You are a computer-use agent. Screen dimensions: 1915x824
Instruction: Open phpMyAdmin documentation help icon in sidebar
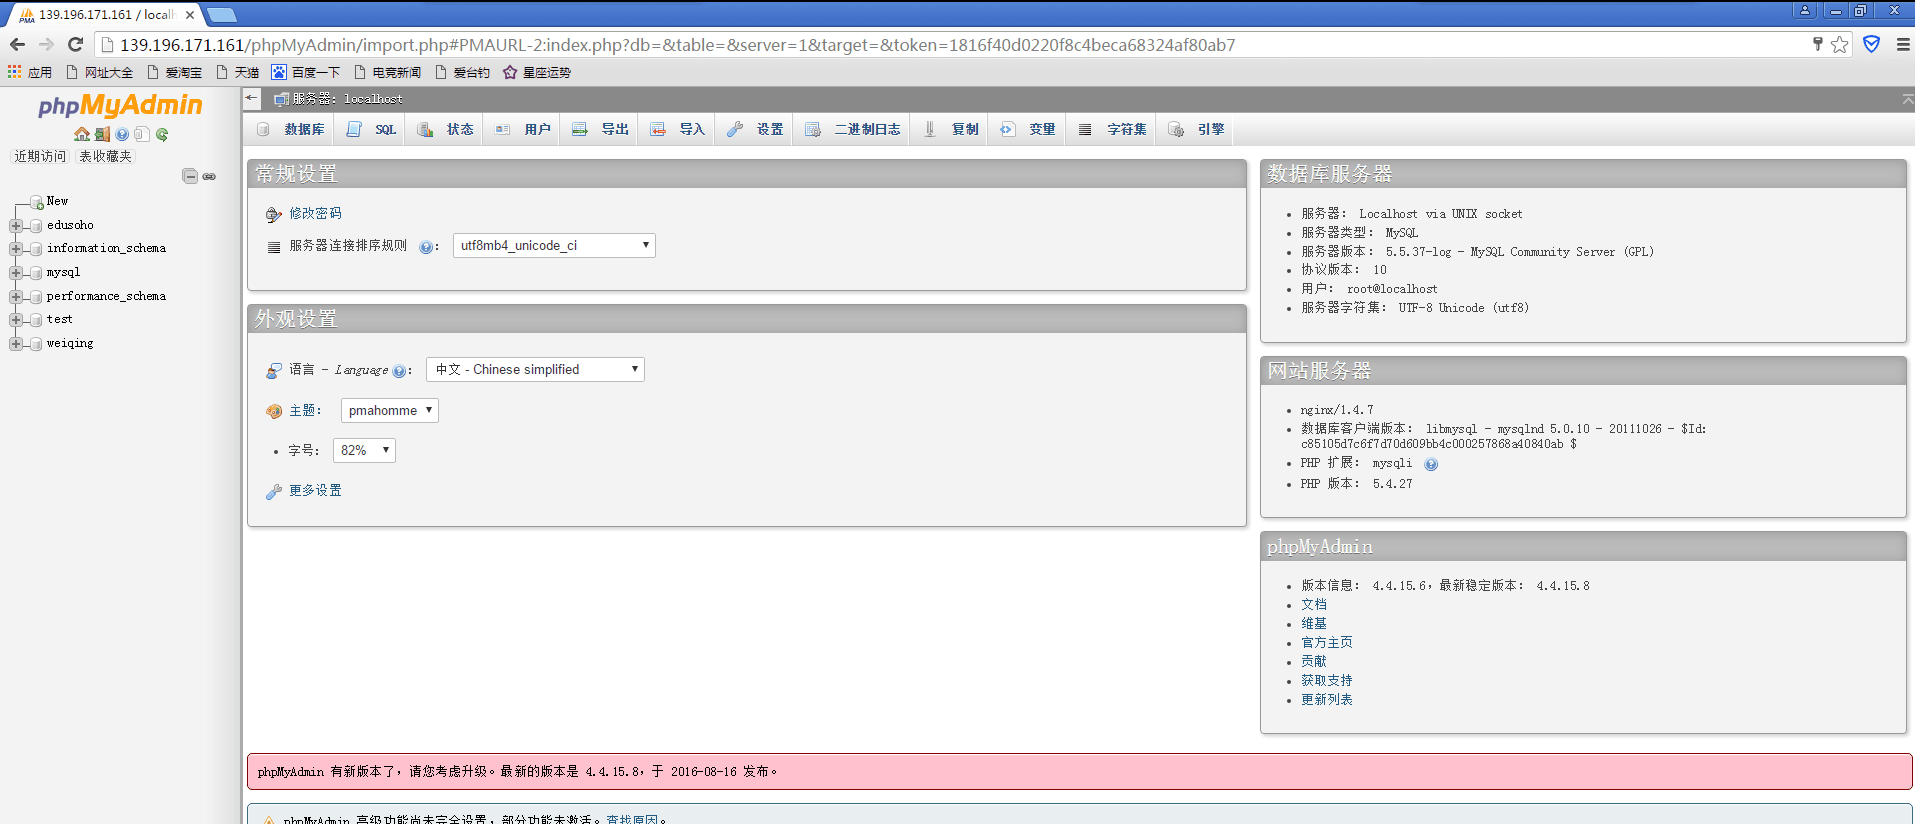coord(122,134)
